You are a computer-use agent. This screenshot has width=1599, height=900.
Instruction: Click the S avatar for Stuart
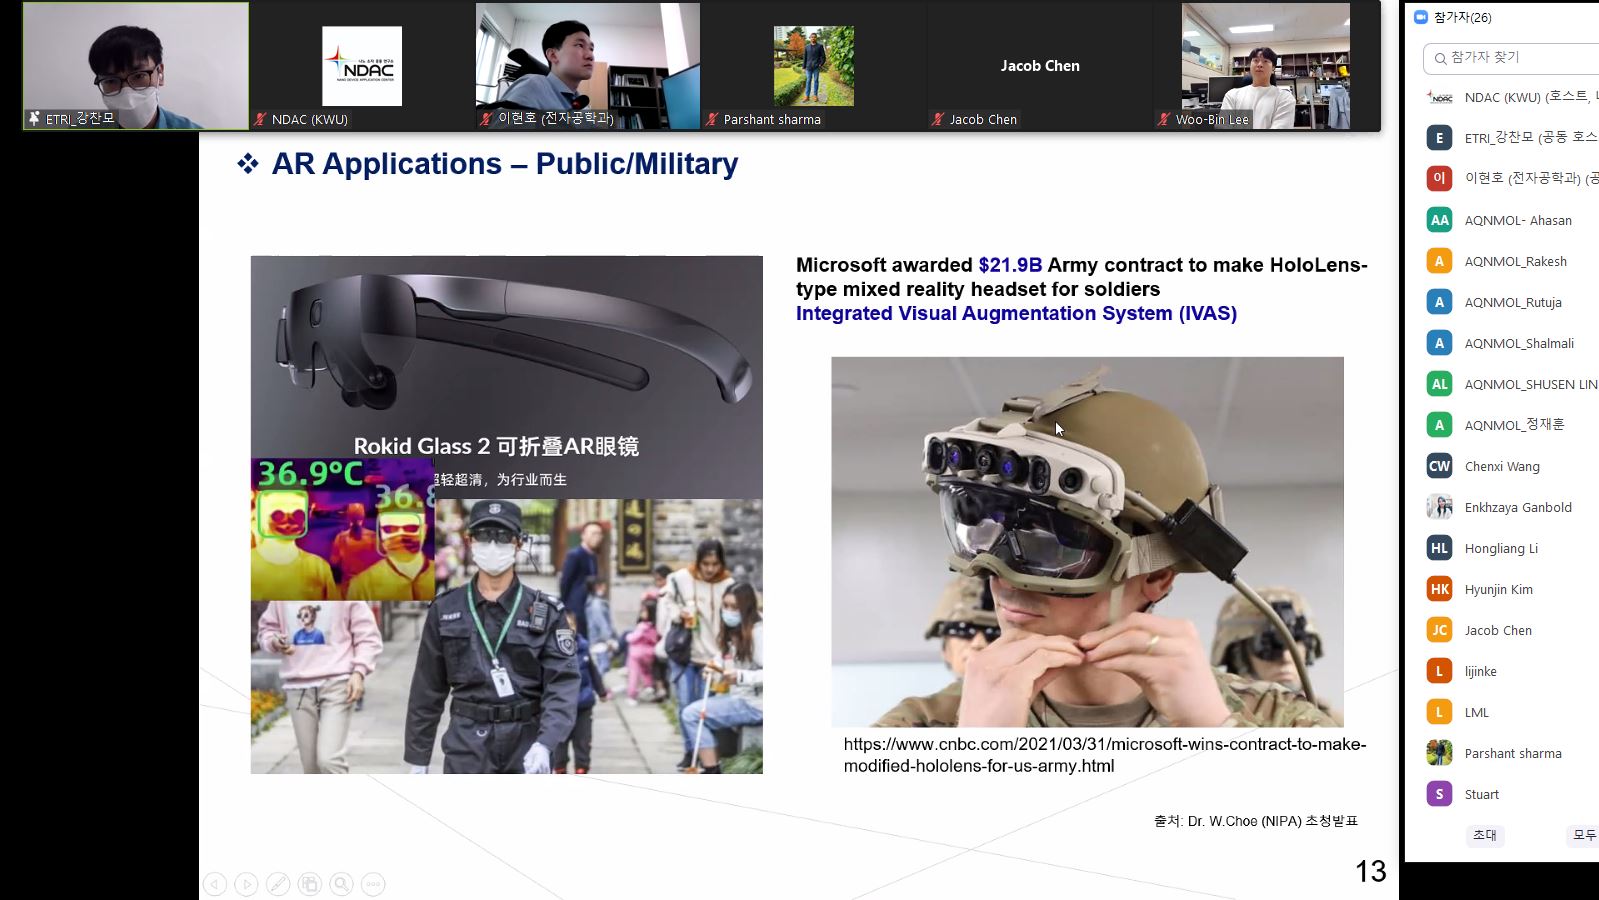click(1439, 794)
